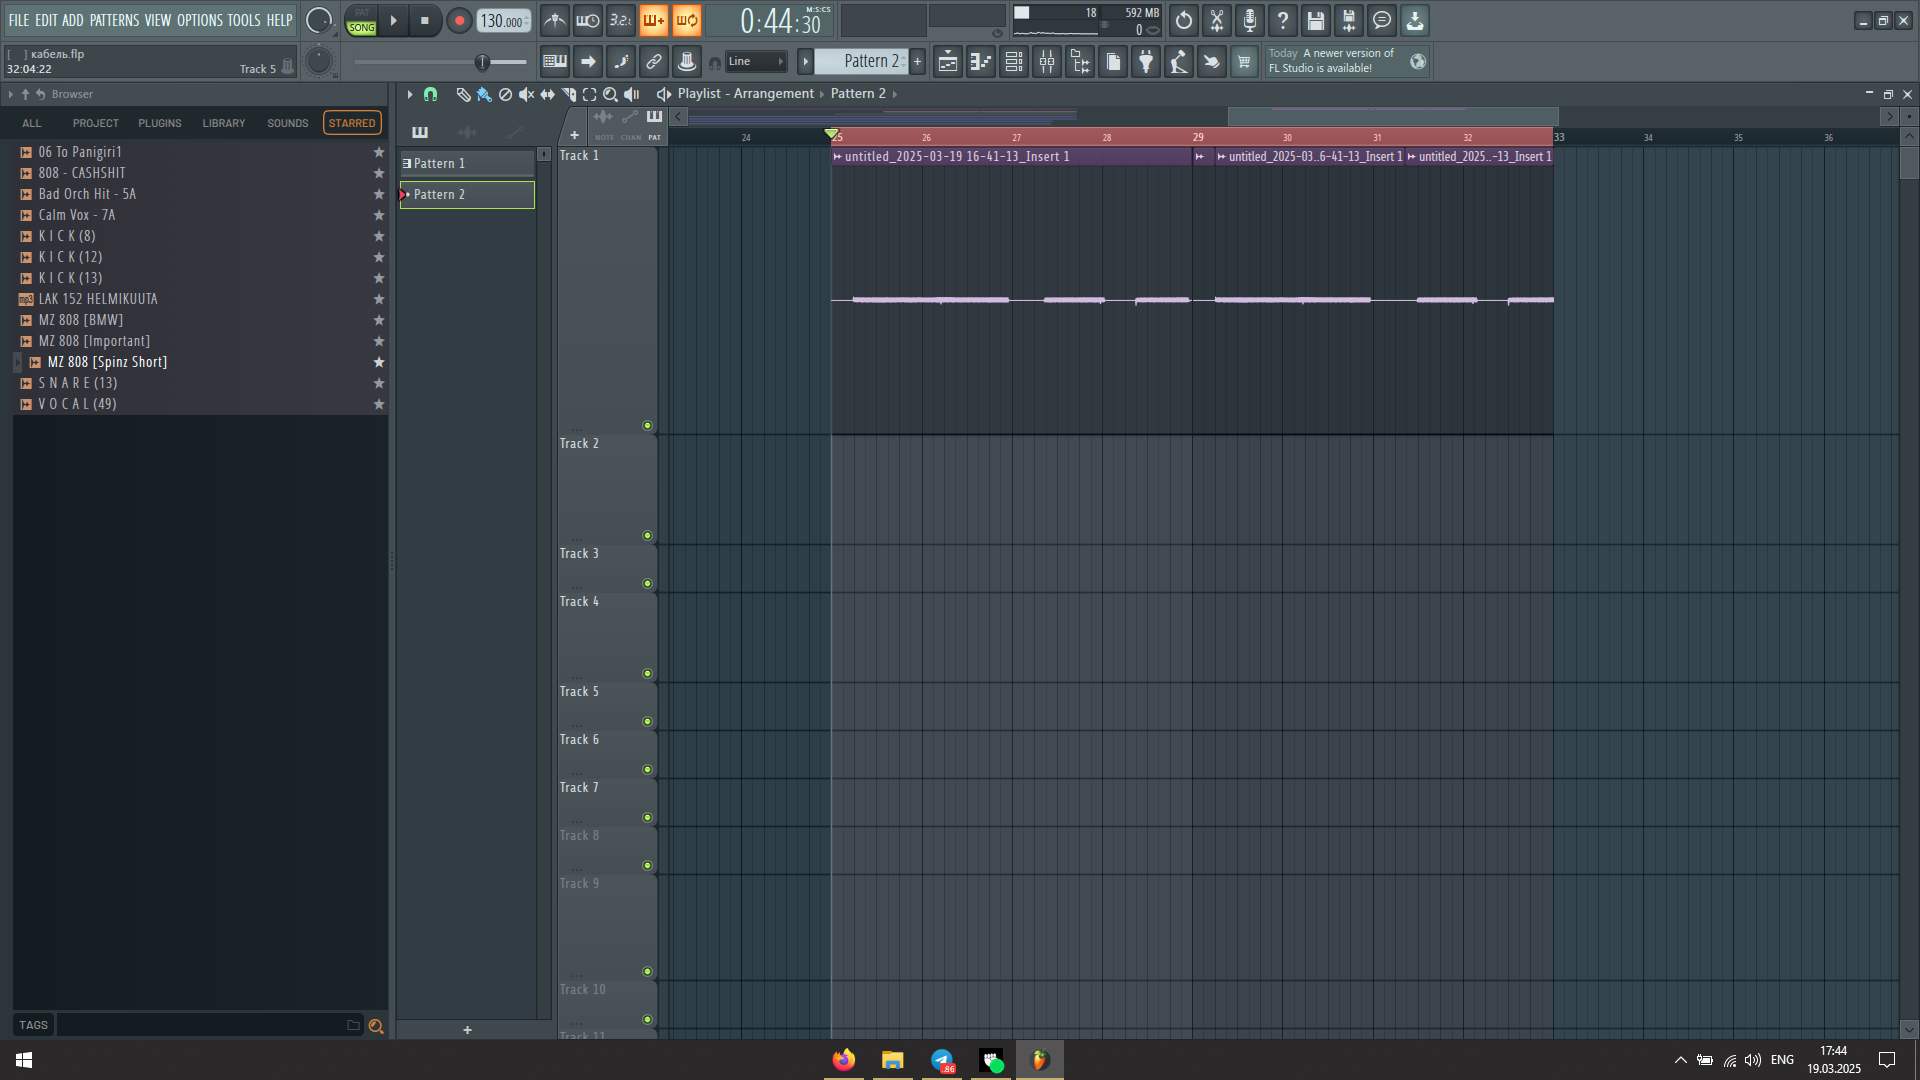Click the plug-shaped plugin picker icon
Image resolution: width=1920 pixels, height=1080 pixels.
[x=1146, y=62]
